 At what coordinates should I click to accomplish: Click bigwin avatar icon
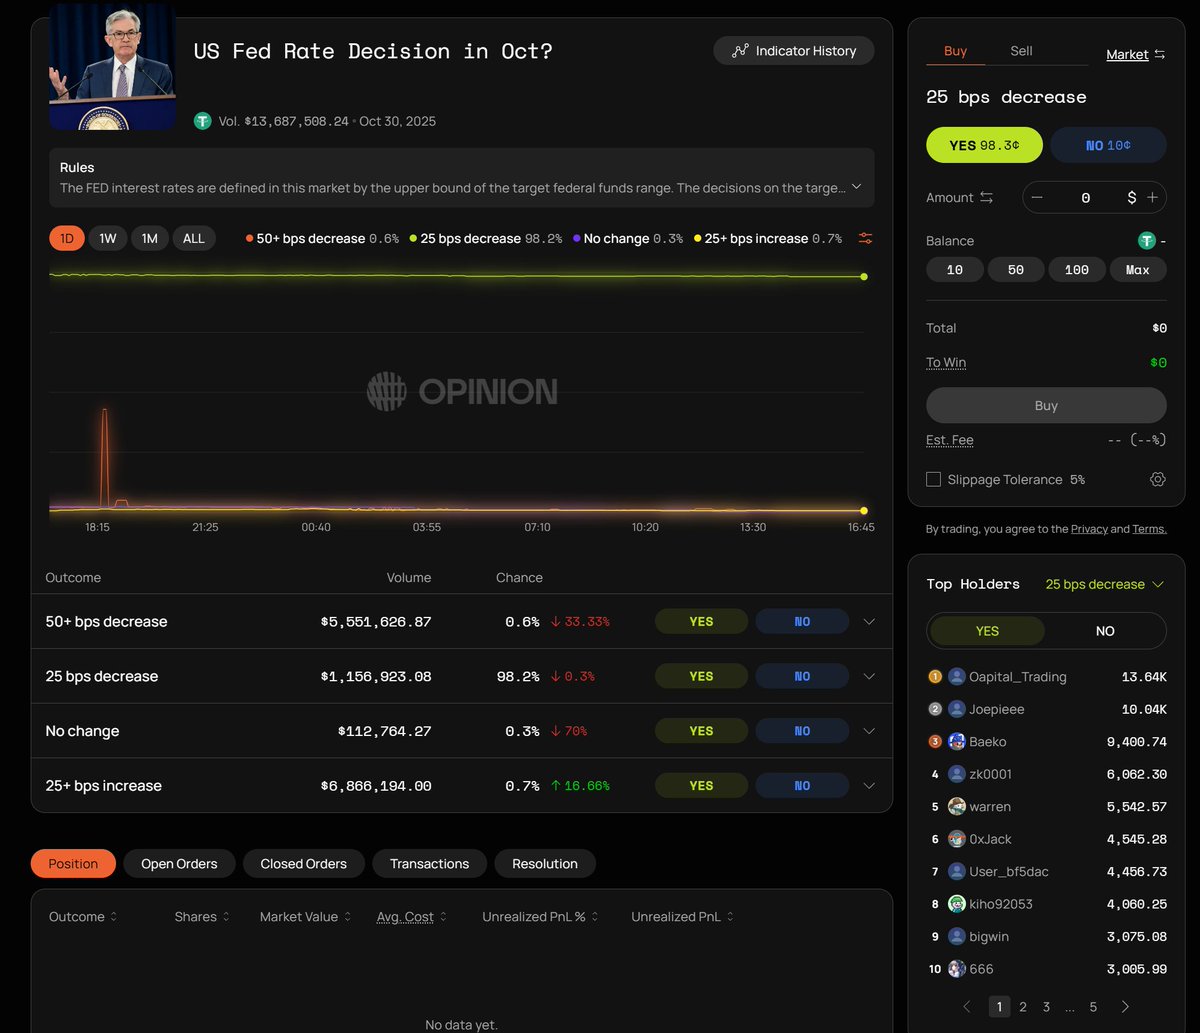(957, 936)
